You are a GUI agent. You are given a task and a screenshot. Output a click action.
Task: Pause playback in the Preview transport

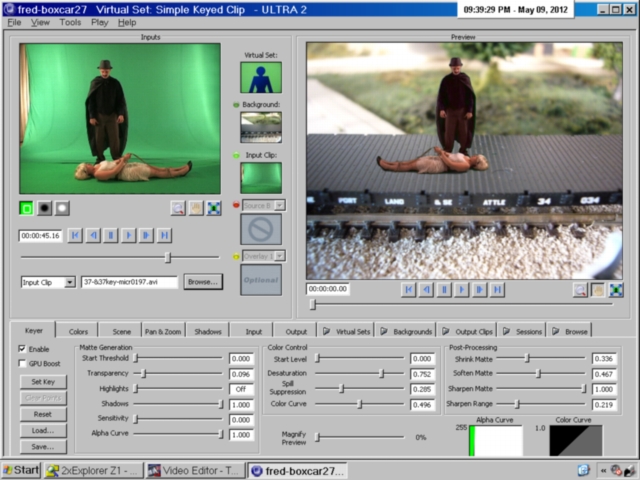tap(445, 290)
